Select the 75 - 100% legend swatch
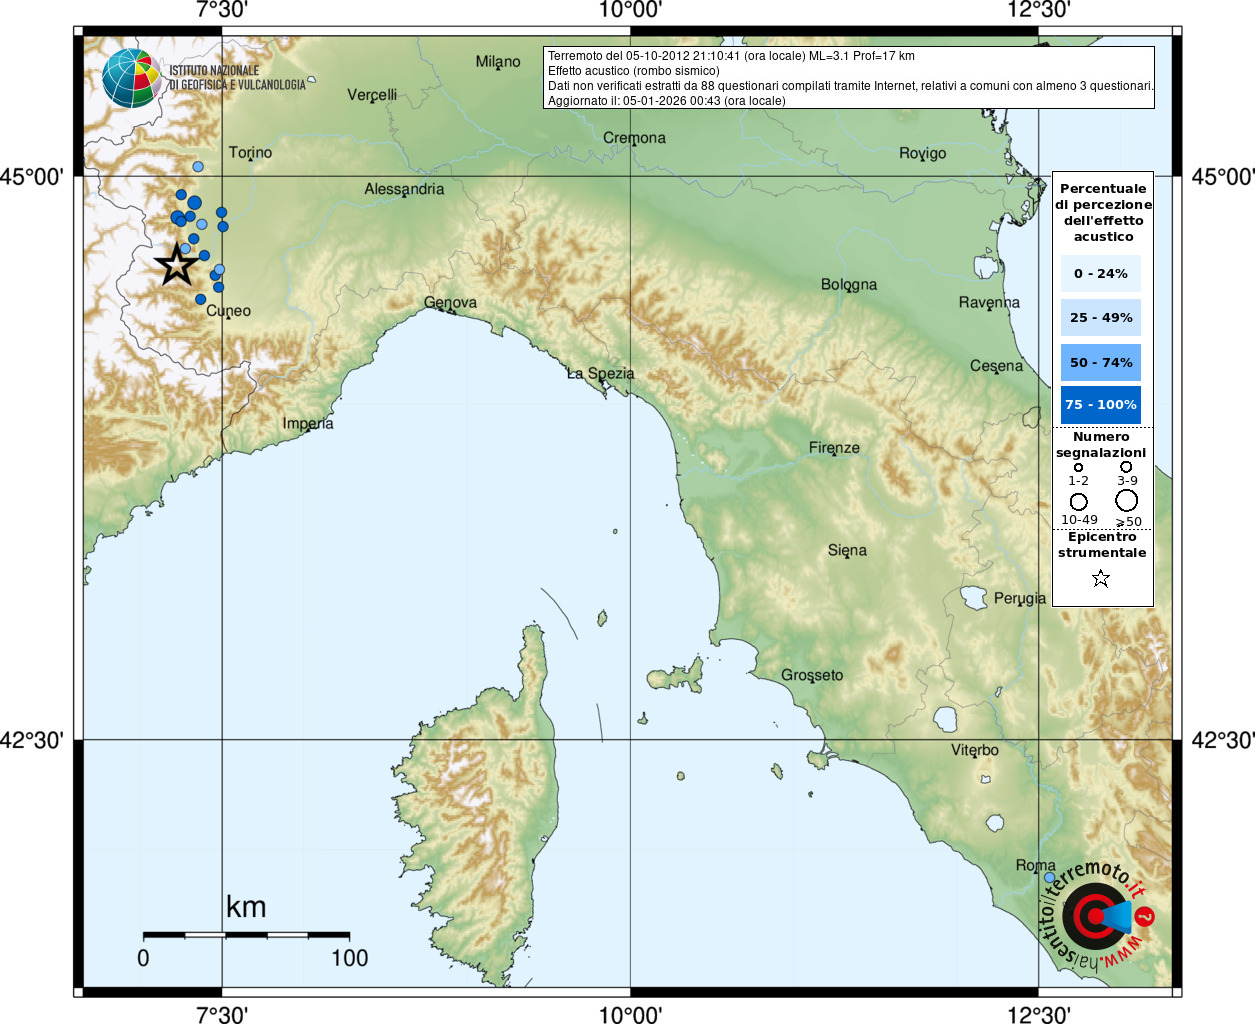Screen dimensions: 1255x1024 [x=1101, y=404]
